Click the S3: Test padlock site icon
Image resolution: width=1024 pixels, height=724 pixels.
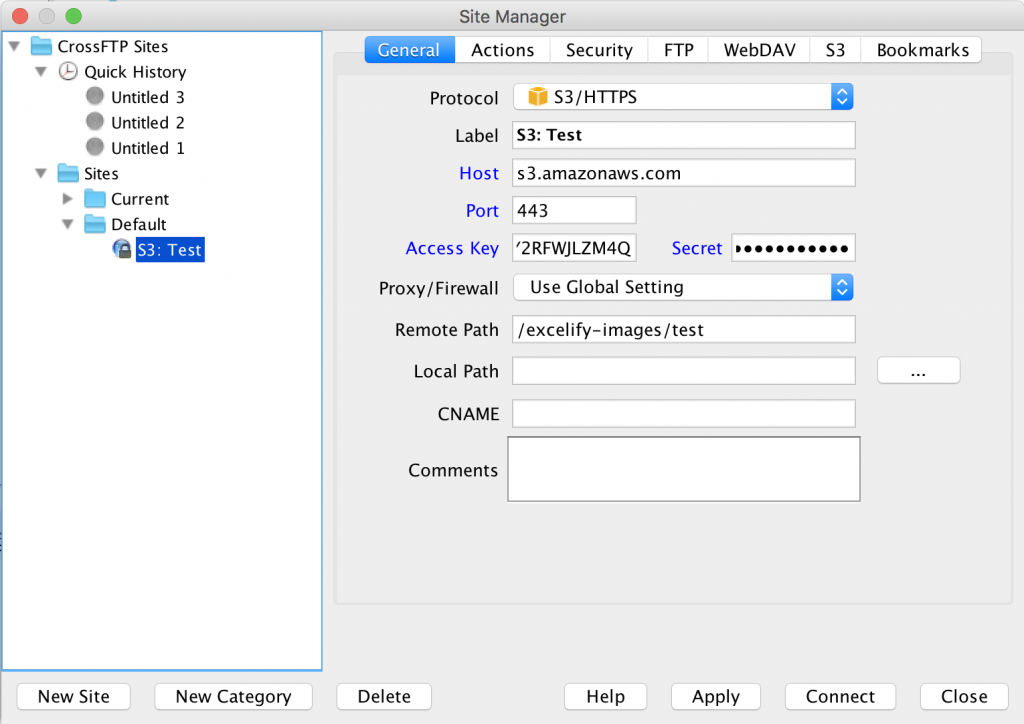(x=122, y=249)
